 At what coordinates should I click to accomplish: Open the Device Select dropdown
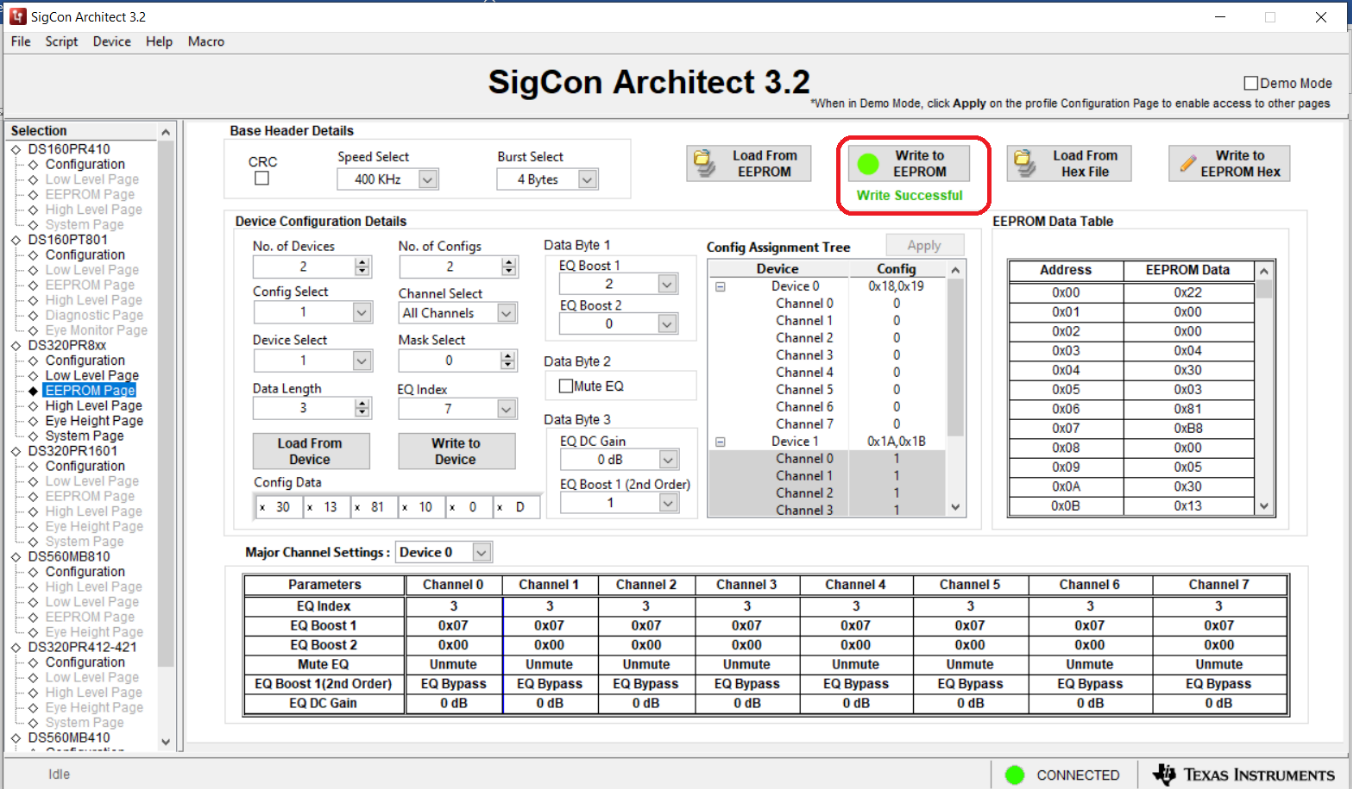(x=362, y=360)
